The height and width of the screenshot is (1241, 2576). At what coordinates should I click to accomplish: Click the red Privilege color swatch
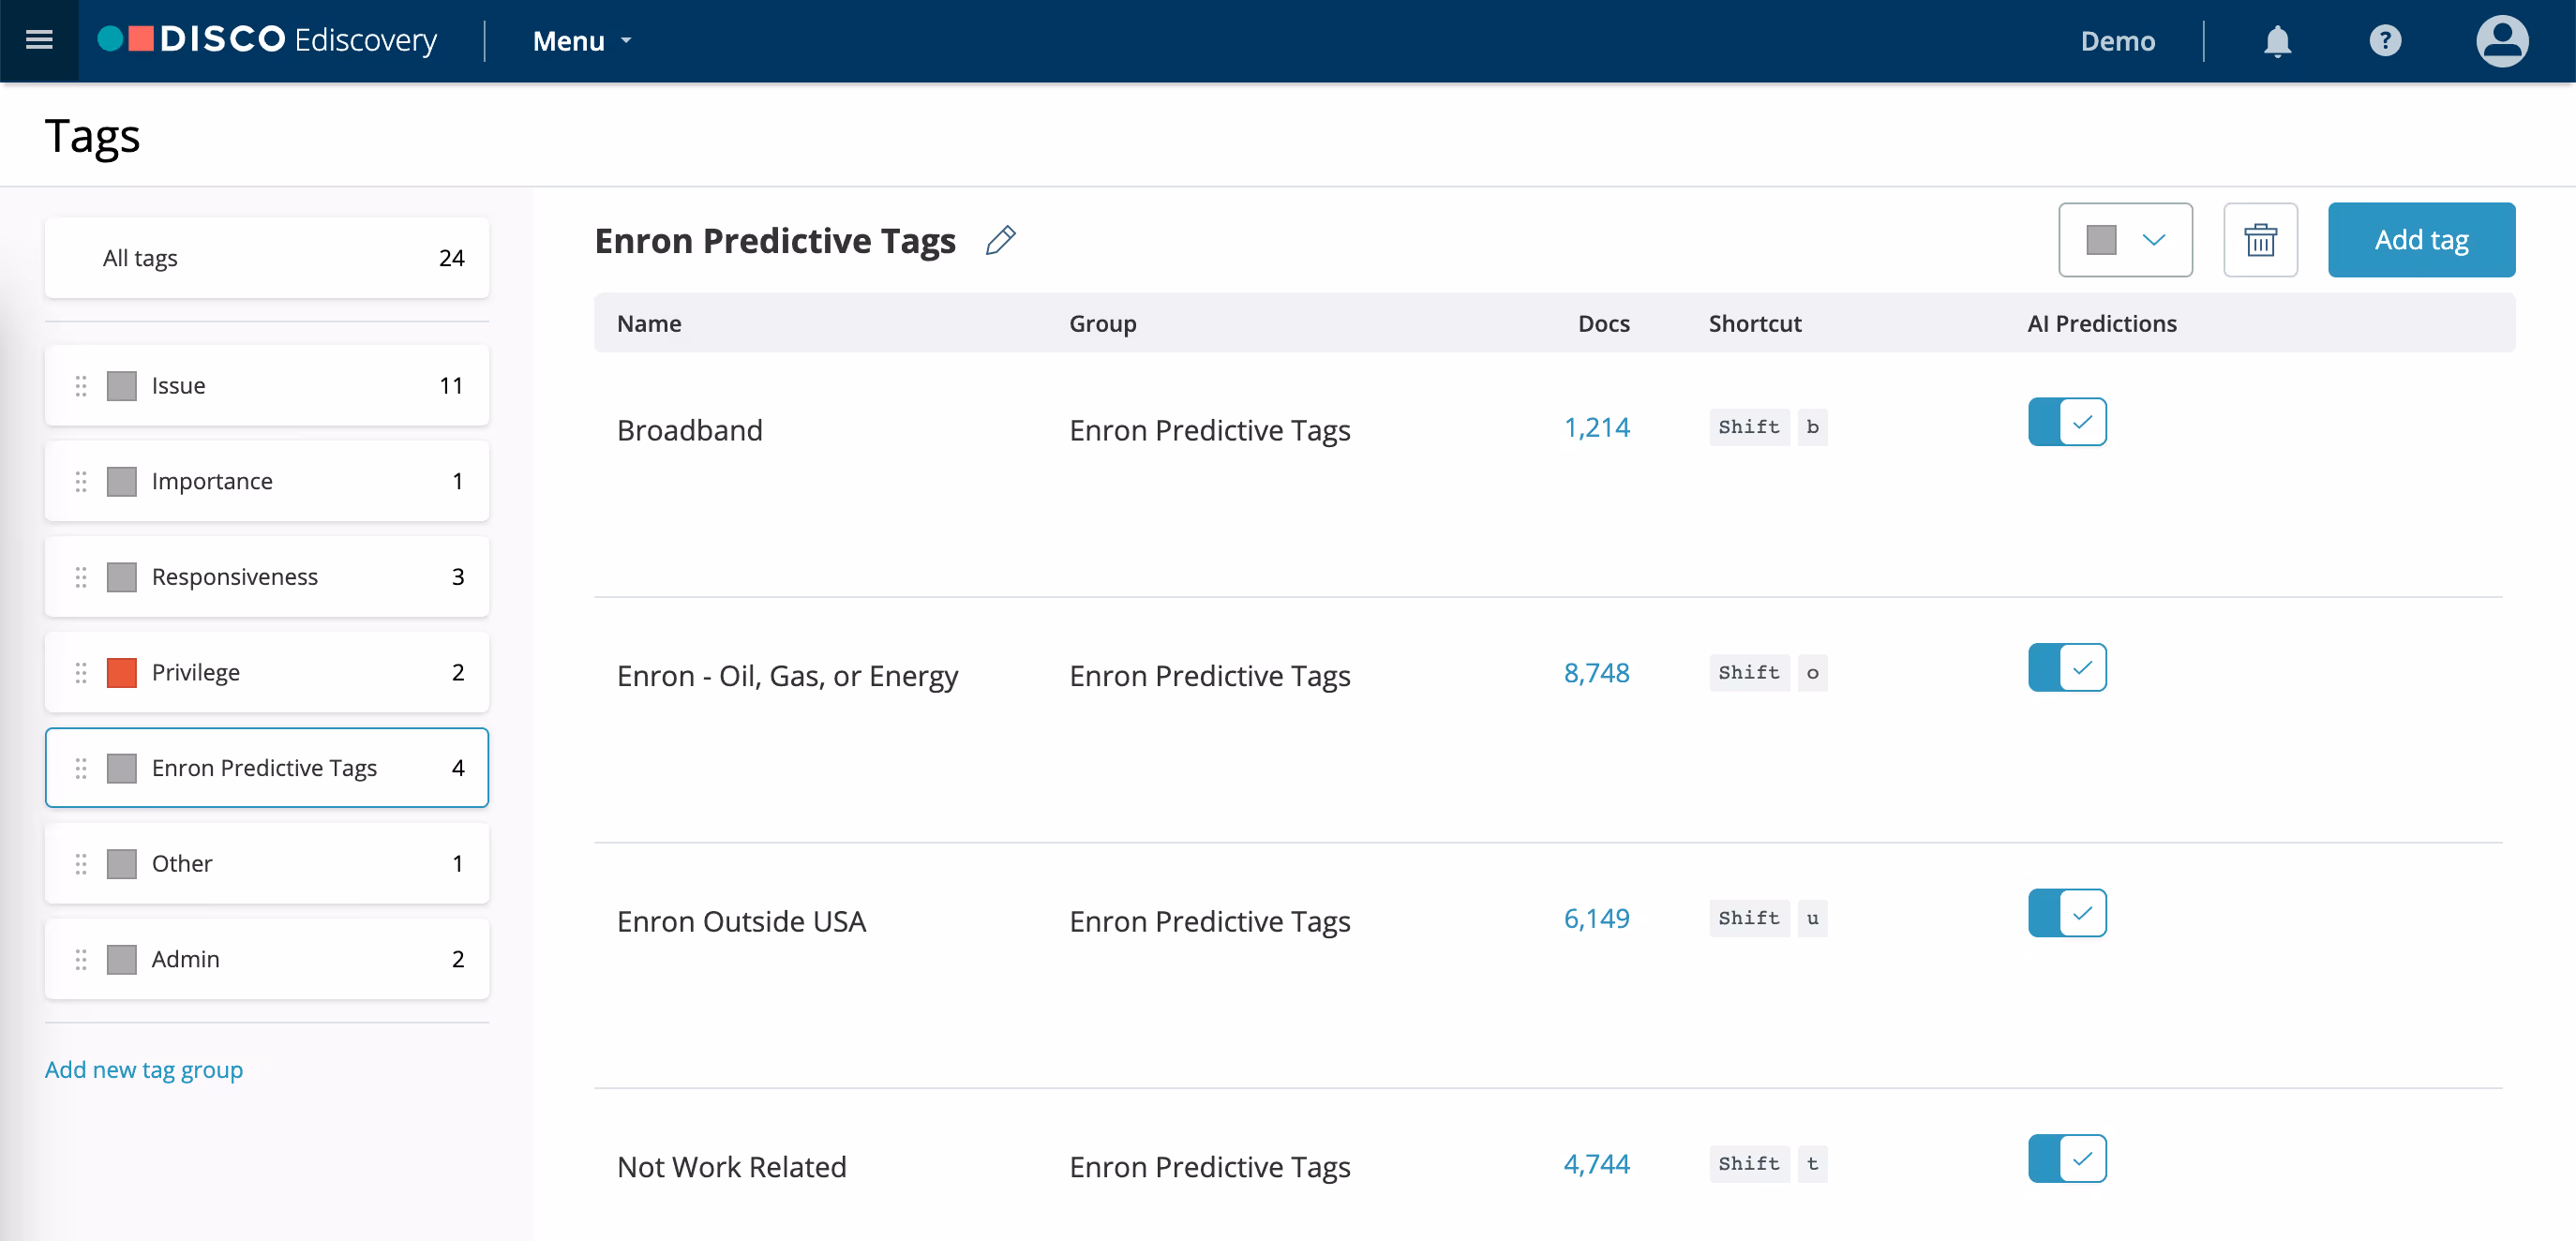122,673
